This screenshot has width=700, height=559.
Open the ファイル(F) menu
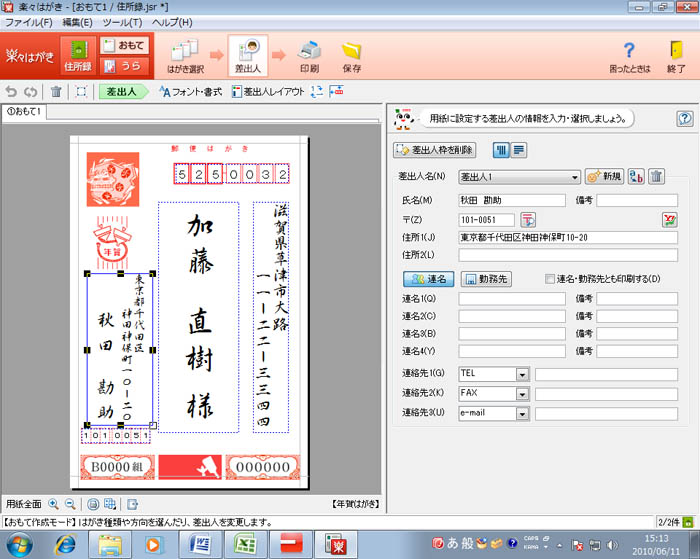[30, 21]
